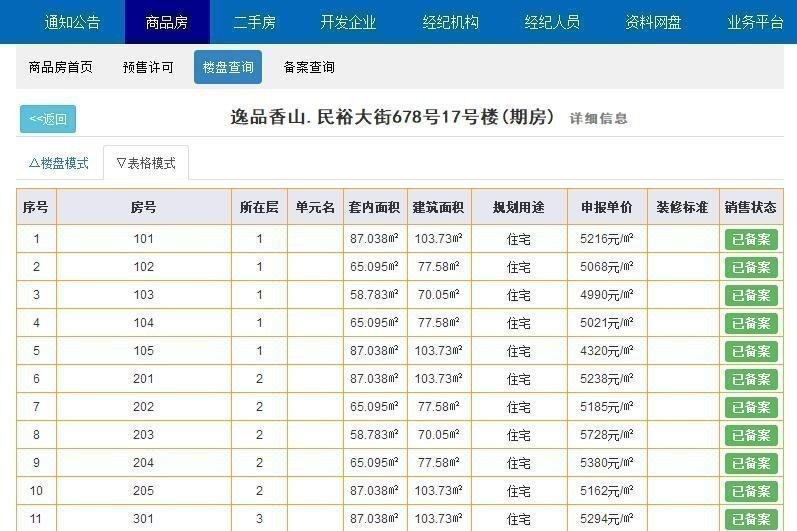
Task: Select room number 103 cell
Action: pyautogui.click(x=143, y=295)
